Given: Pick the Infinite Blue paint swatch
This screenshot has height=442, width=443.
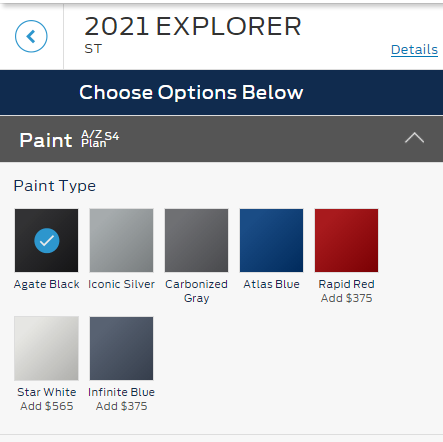Looking at the screenshot, I should (122, 348).
